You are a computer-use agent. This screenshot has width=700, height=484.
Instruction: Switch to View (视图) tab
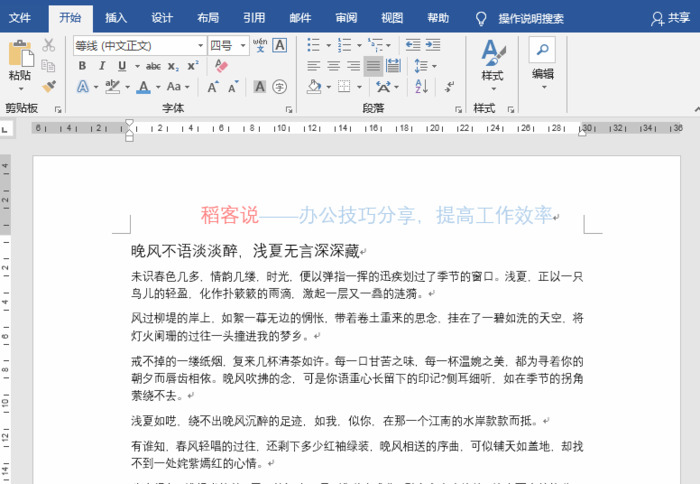pos(392,18)
